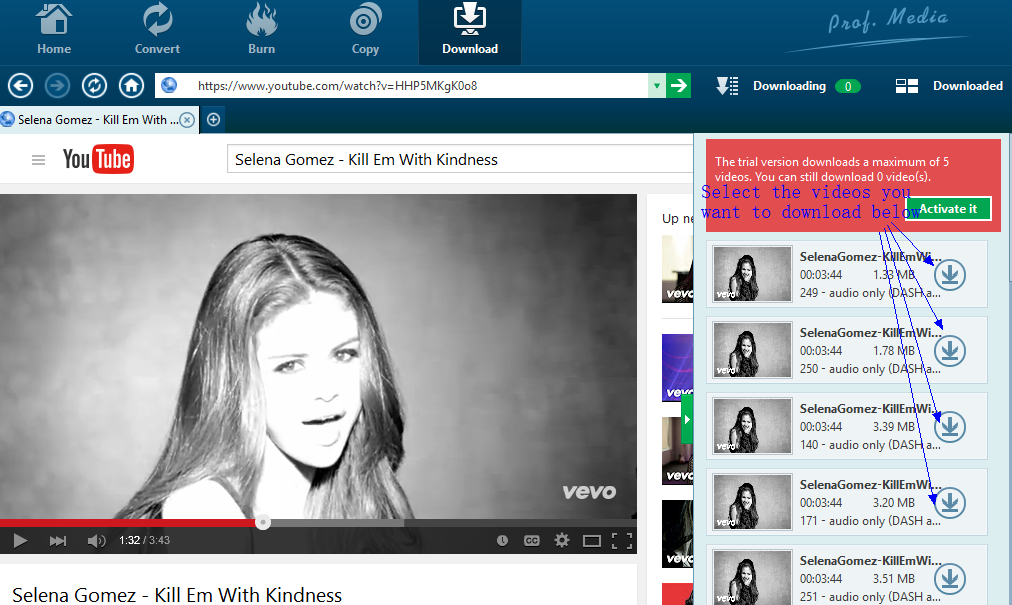The image size is (1012, 605).
Task: Go to browser home page
Action: coord(132,85)
